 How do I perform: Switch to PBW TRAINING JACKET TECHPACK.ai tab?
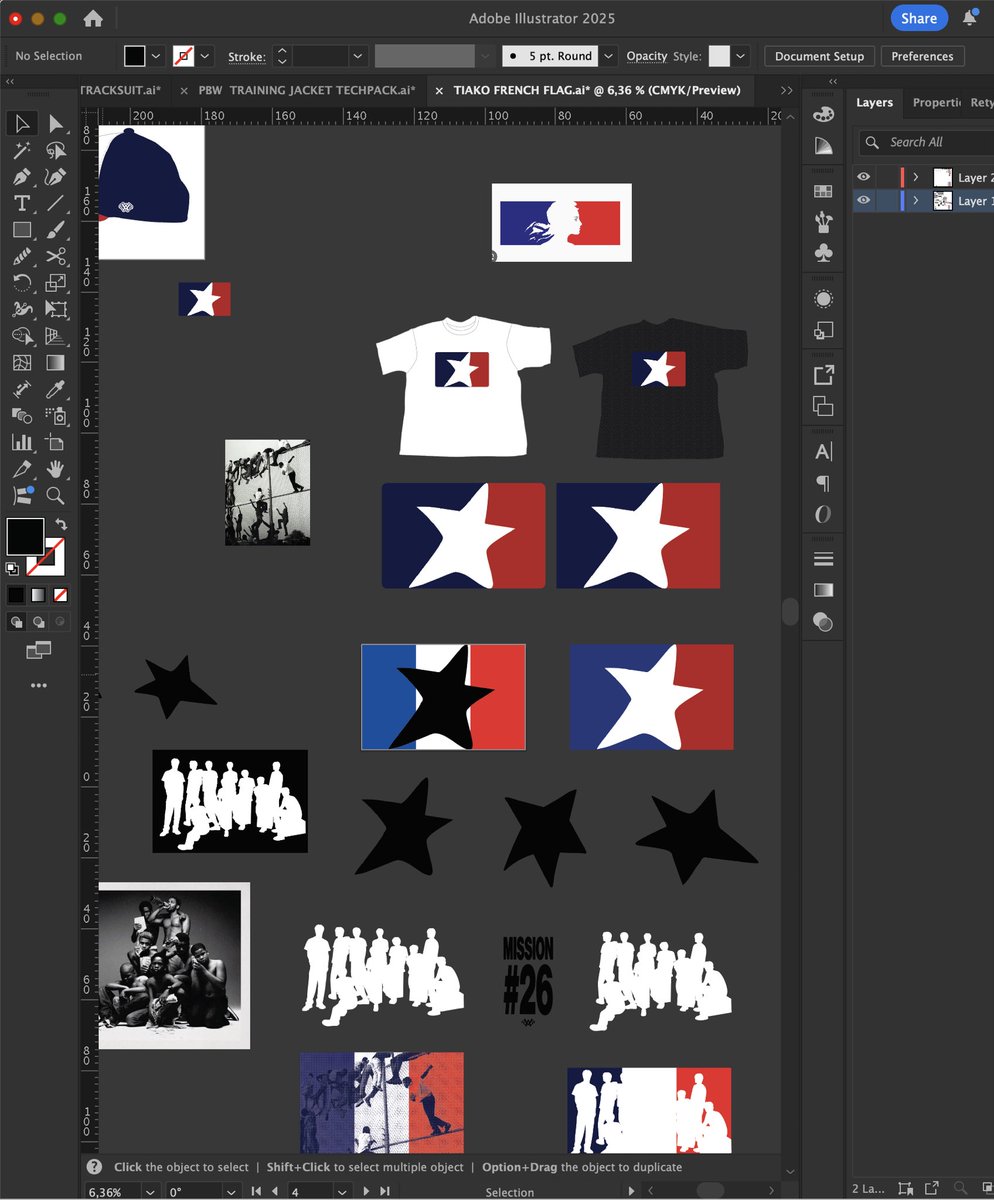[307, 90]
